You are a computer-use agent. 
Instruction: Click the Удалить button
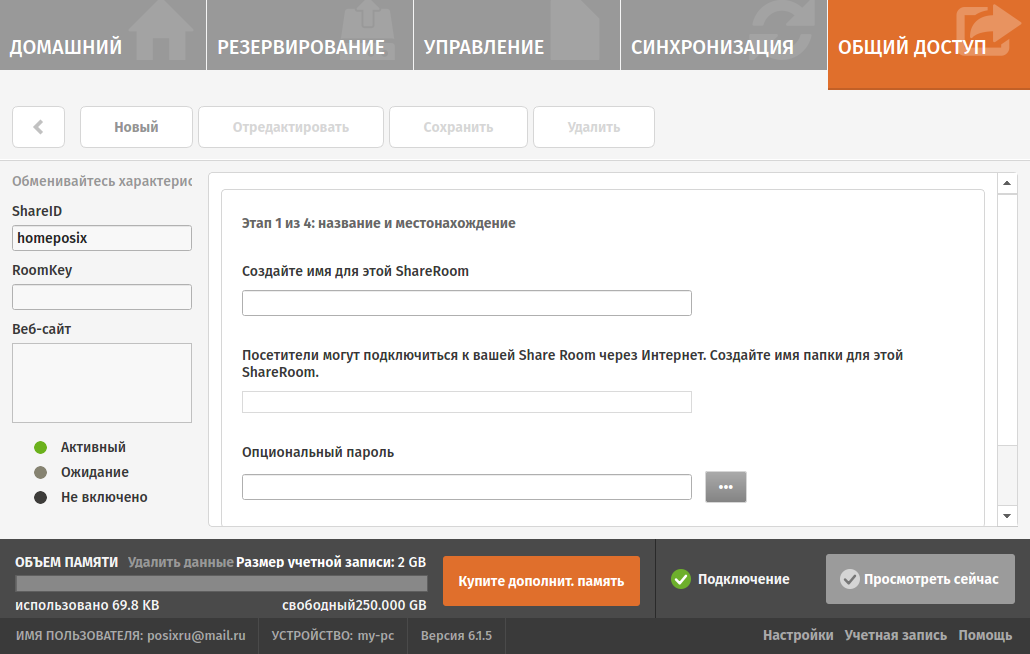tap(594, 127)
